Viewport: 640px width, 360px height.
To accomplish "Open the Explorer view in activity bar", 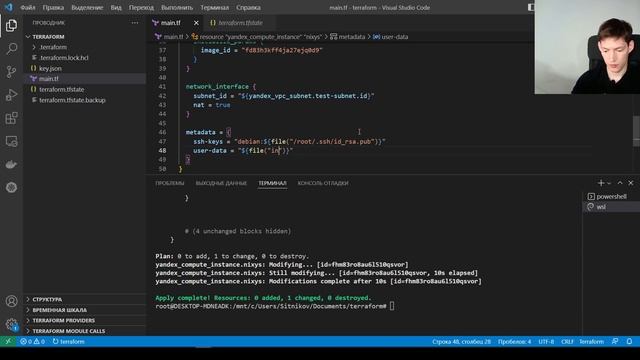I will [11, 26].
